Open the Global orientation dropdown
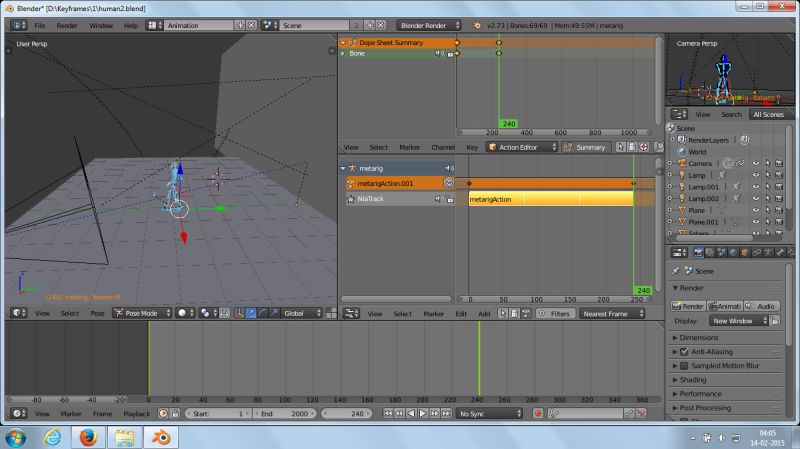The height and width of the screenshot is (449, 800). 303,313
